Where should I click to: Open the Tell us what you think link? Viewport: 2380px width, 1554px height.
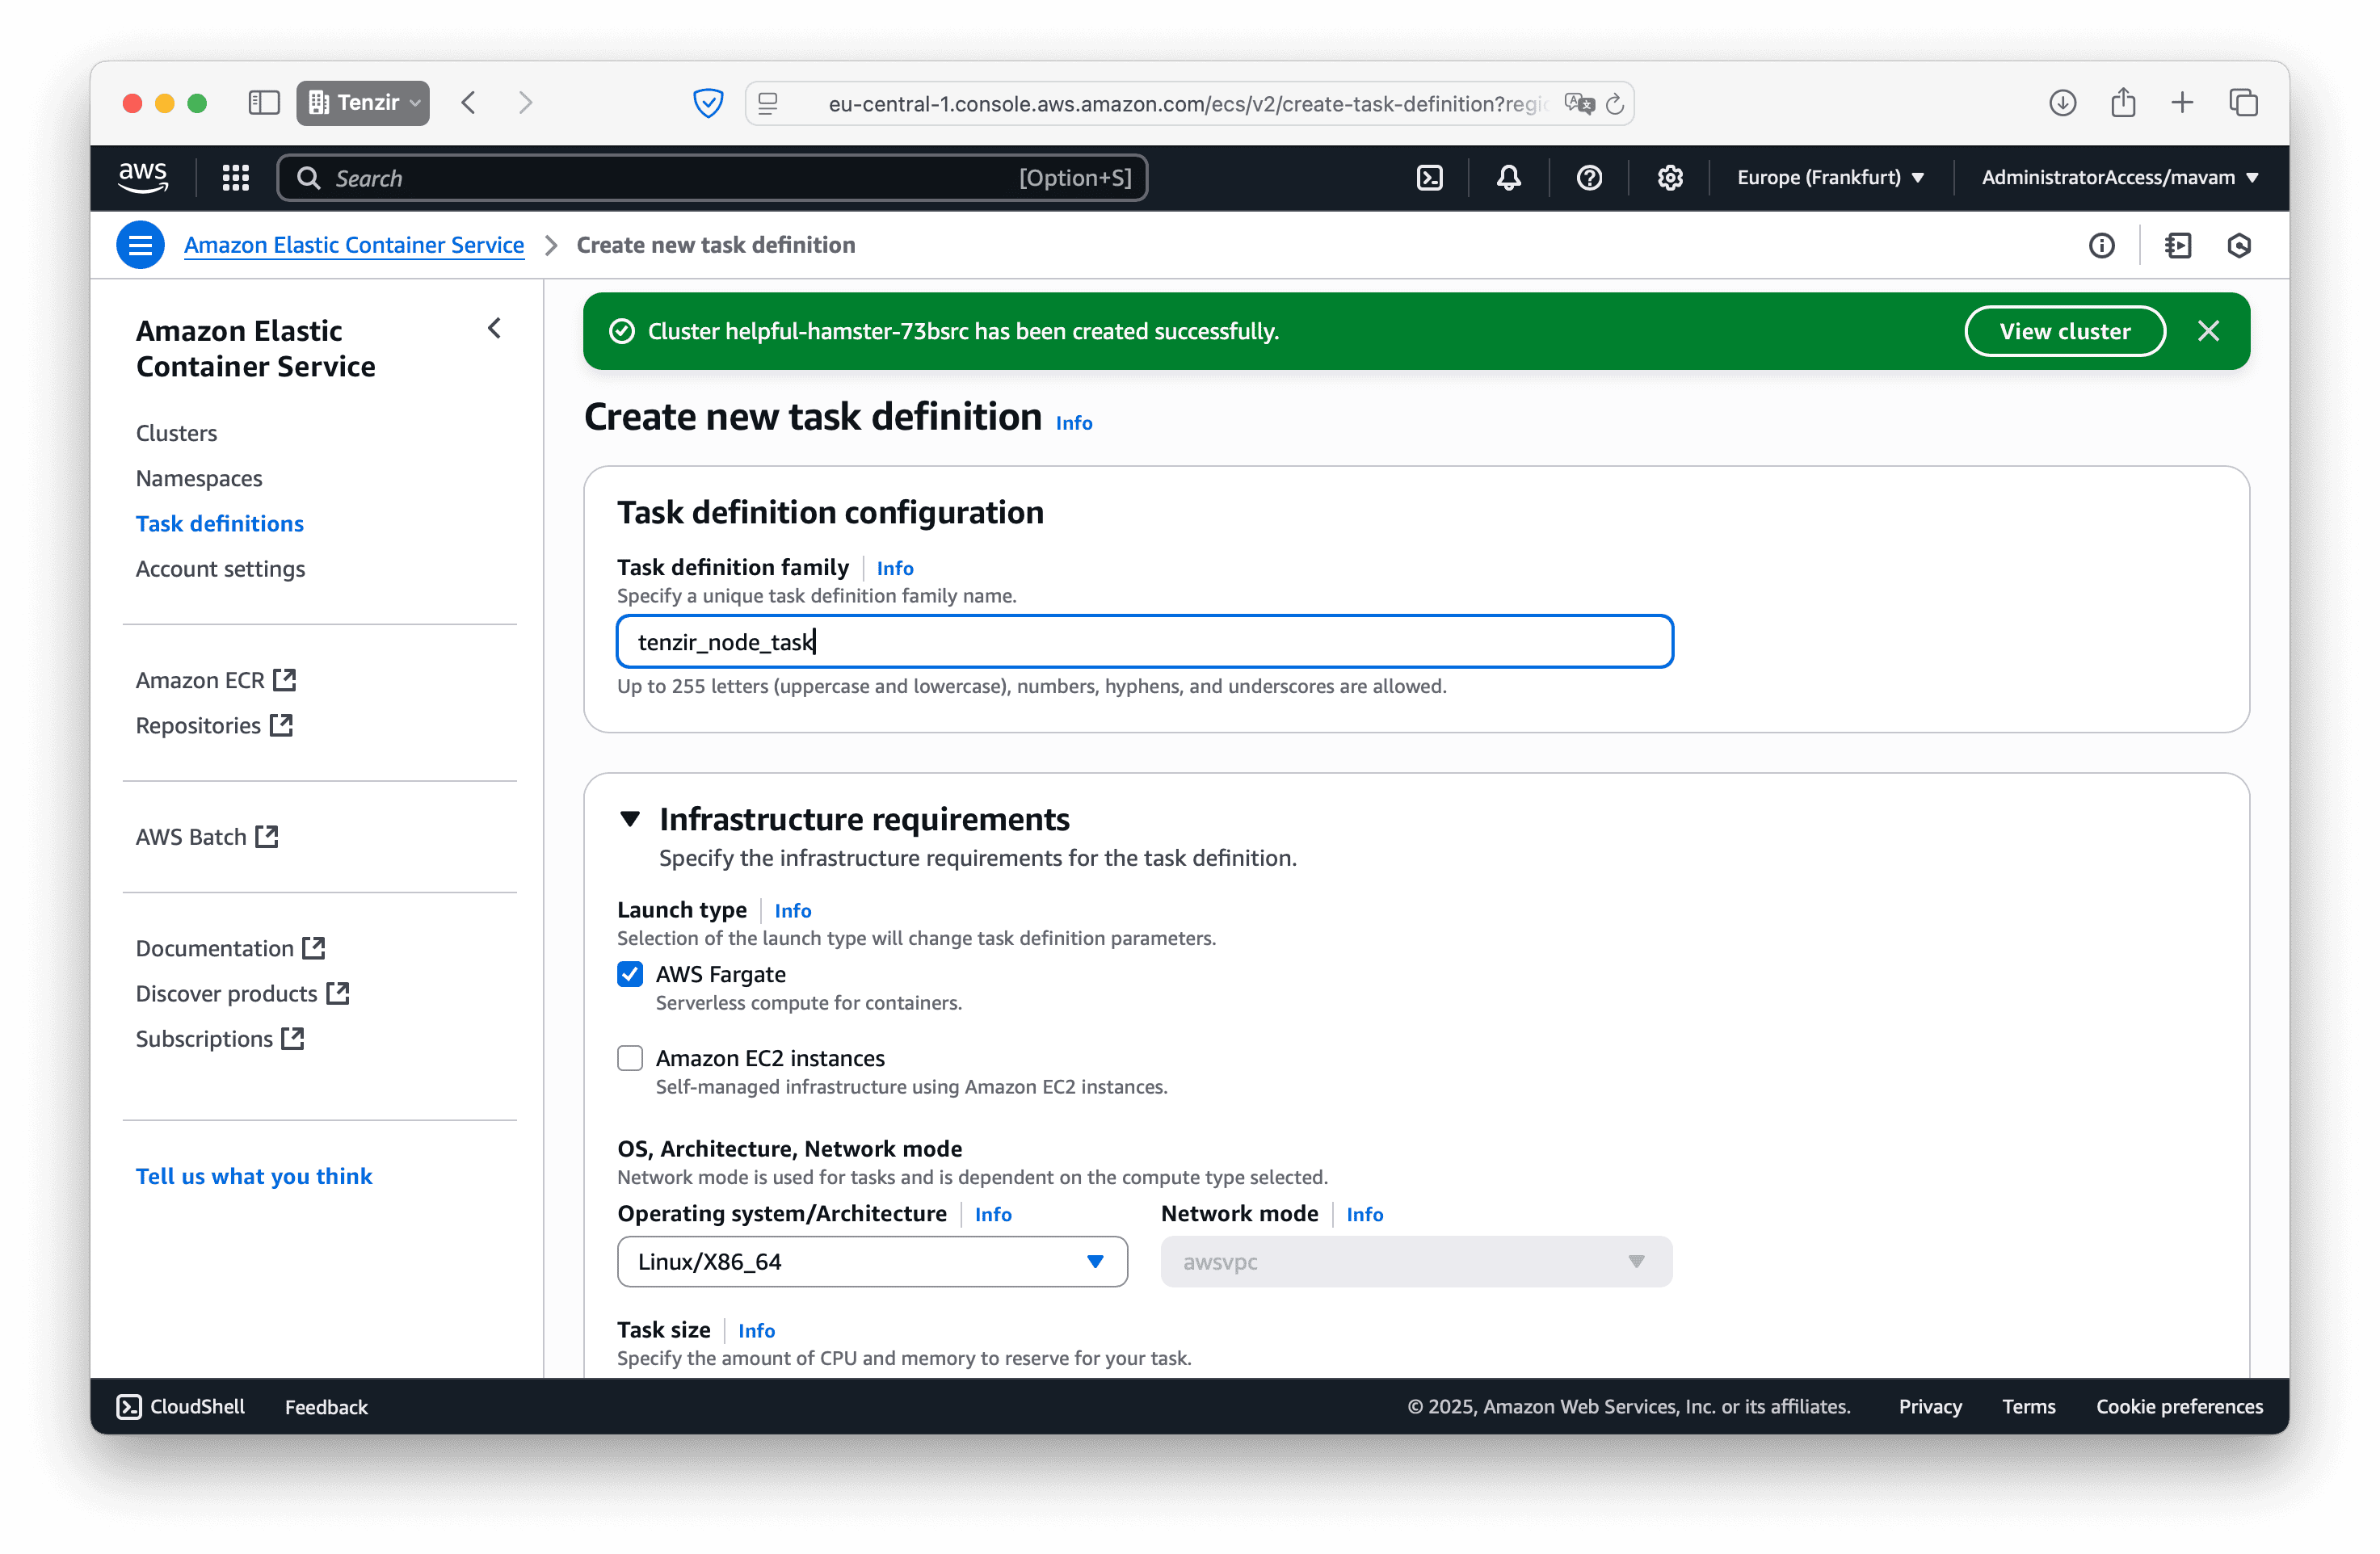pyautogui.click(x=254, y=1175)
